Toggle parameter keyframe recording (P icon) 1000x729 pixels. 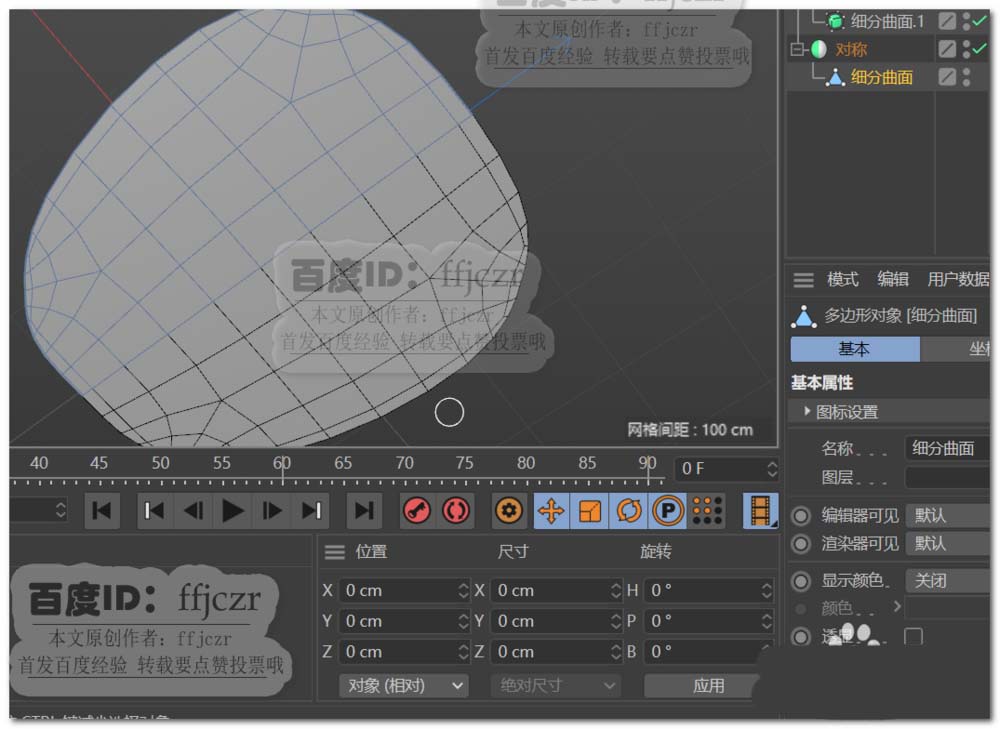coord(668,511)
